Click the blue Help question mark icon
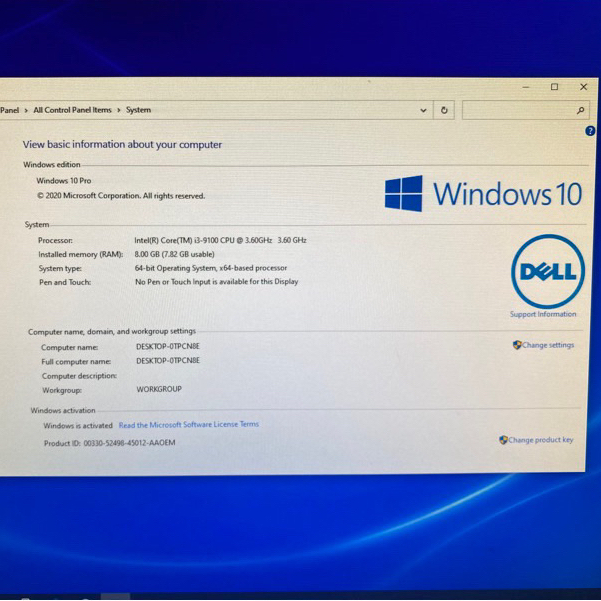This screenshot has width=601, height=601. pos(590,131)
